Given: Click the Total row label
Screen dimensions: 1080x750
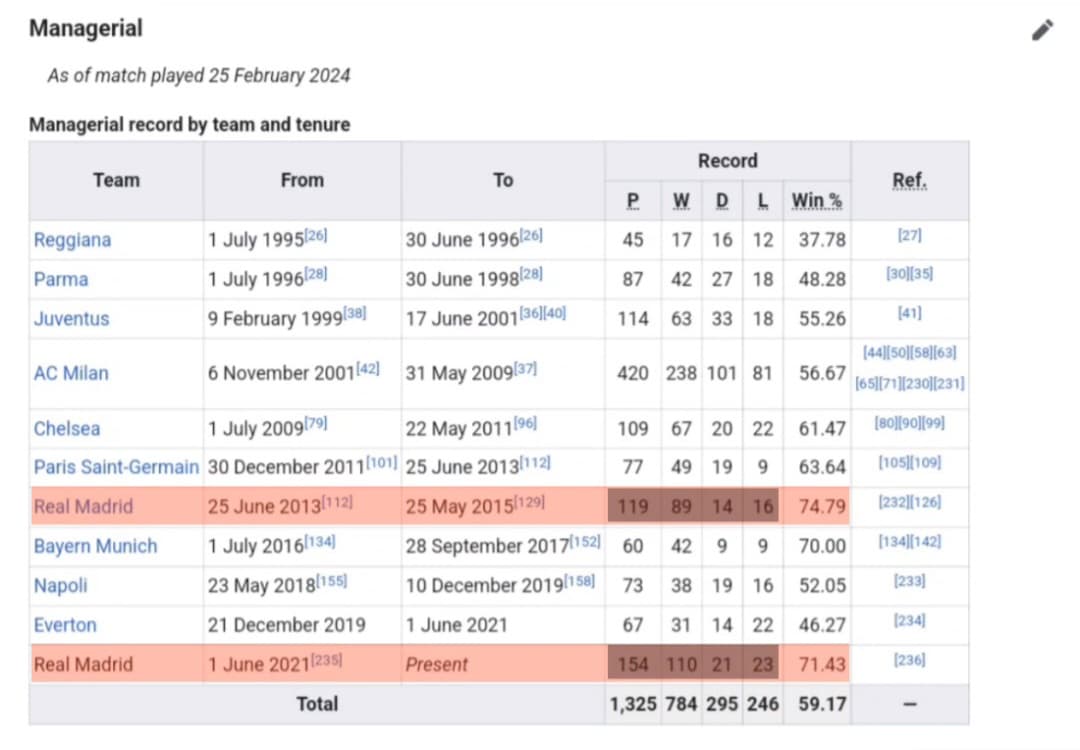Looking at the screenshot, I should pos(317,704).
